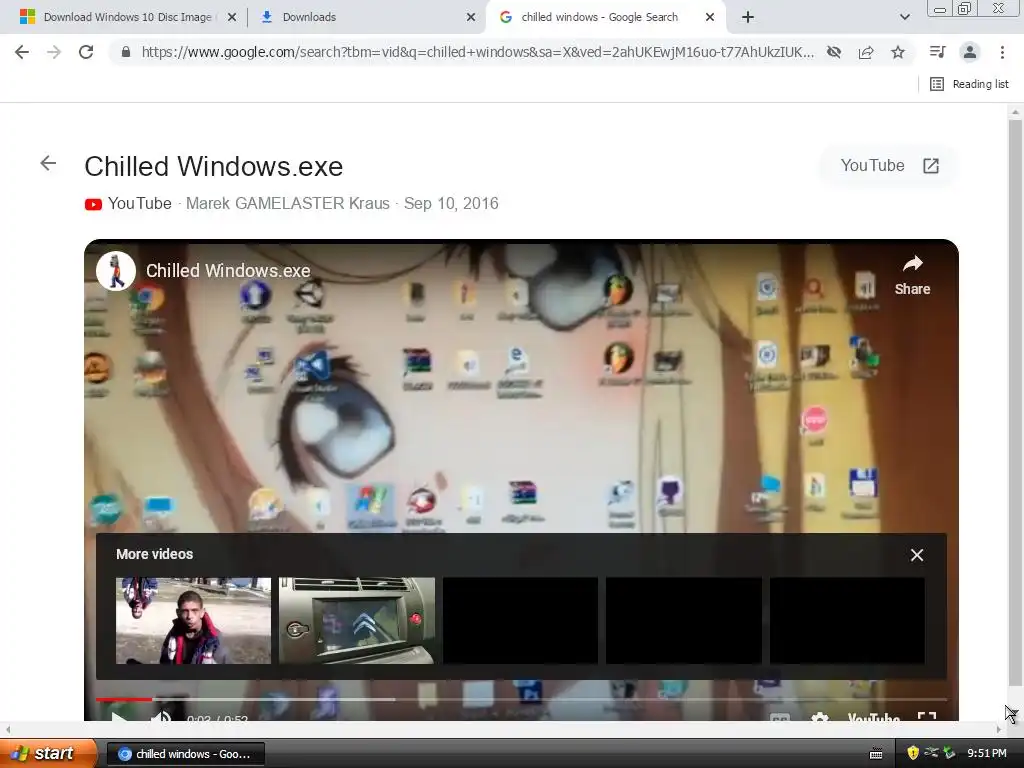The image size is (1024, 768).
Task: Click the Chilled Windows.exe title in the player
Action: [228, 271]
